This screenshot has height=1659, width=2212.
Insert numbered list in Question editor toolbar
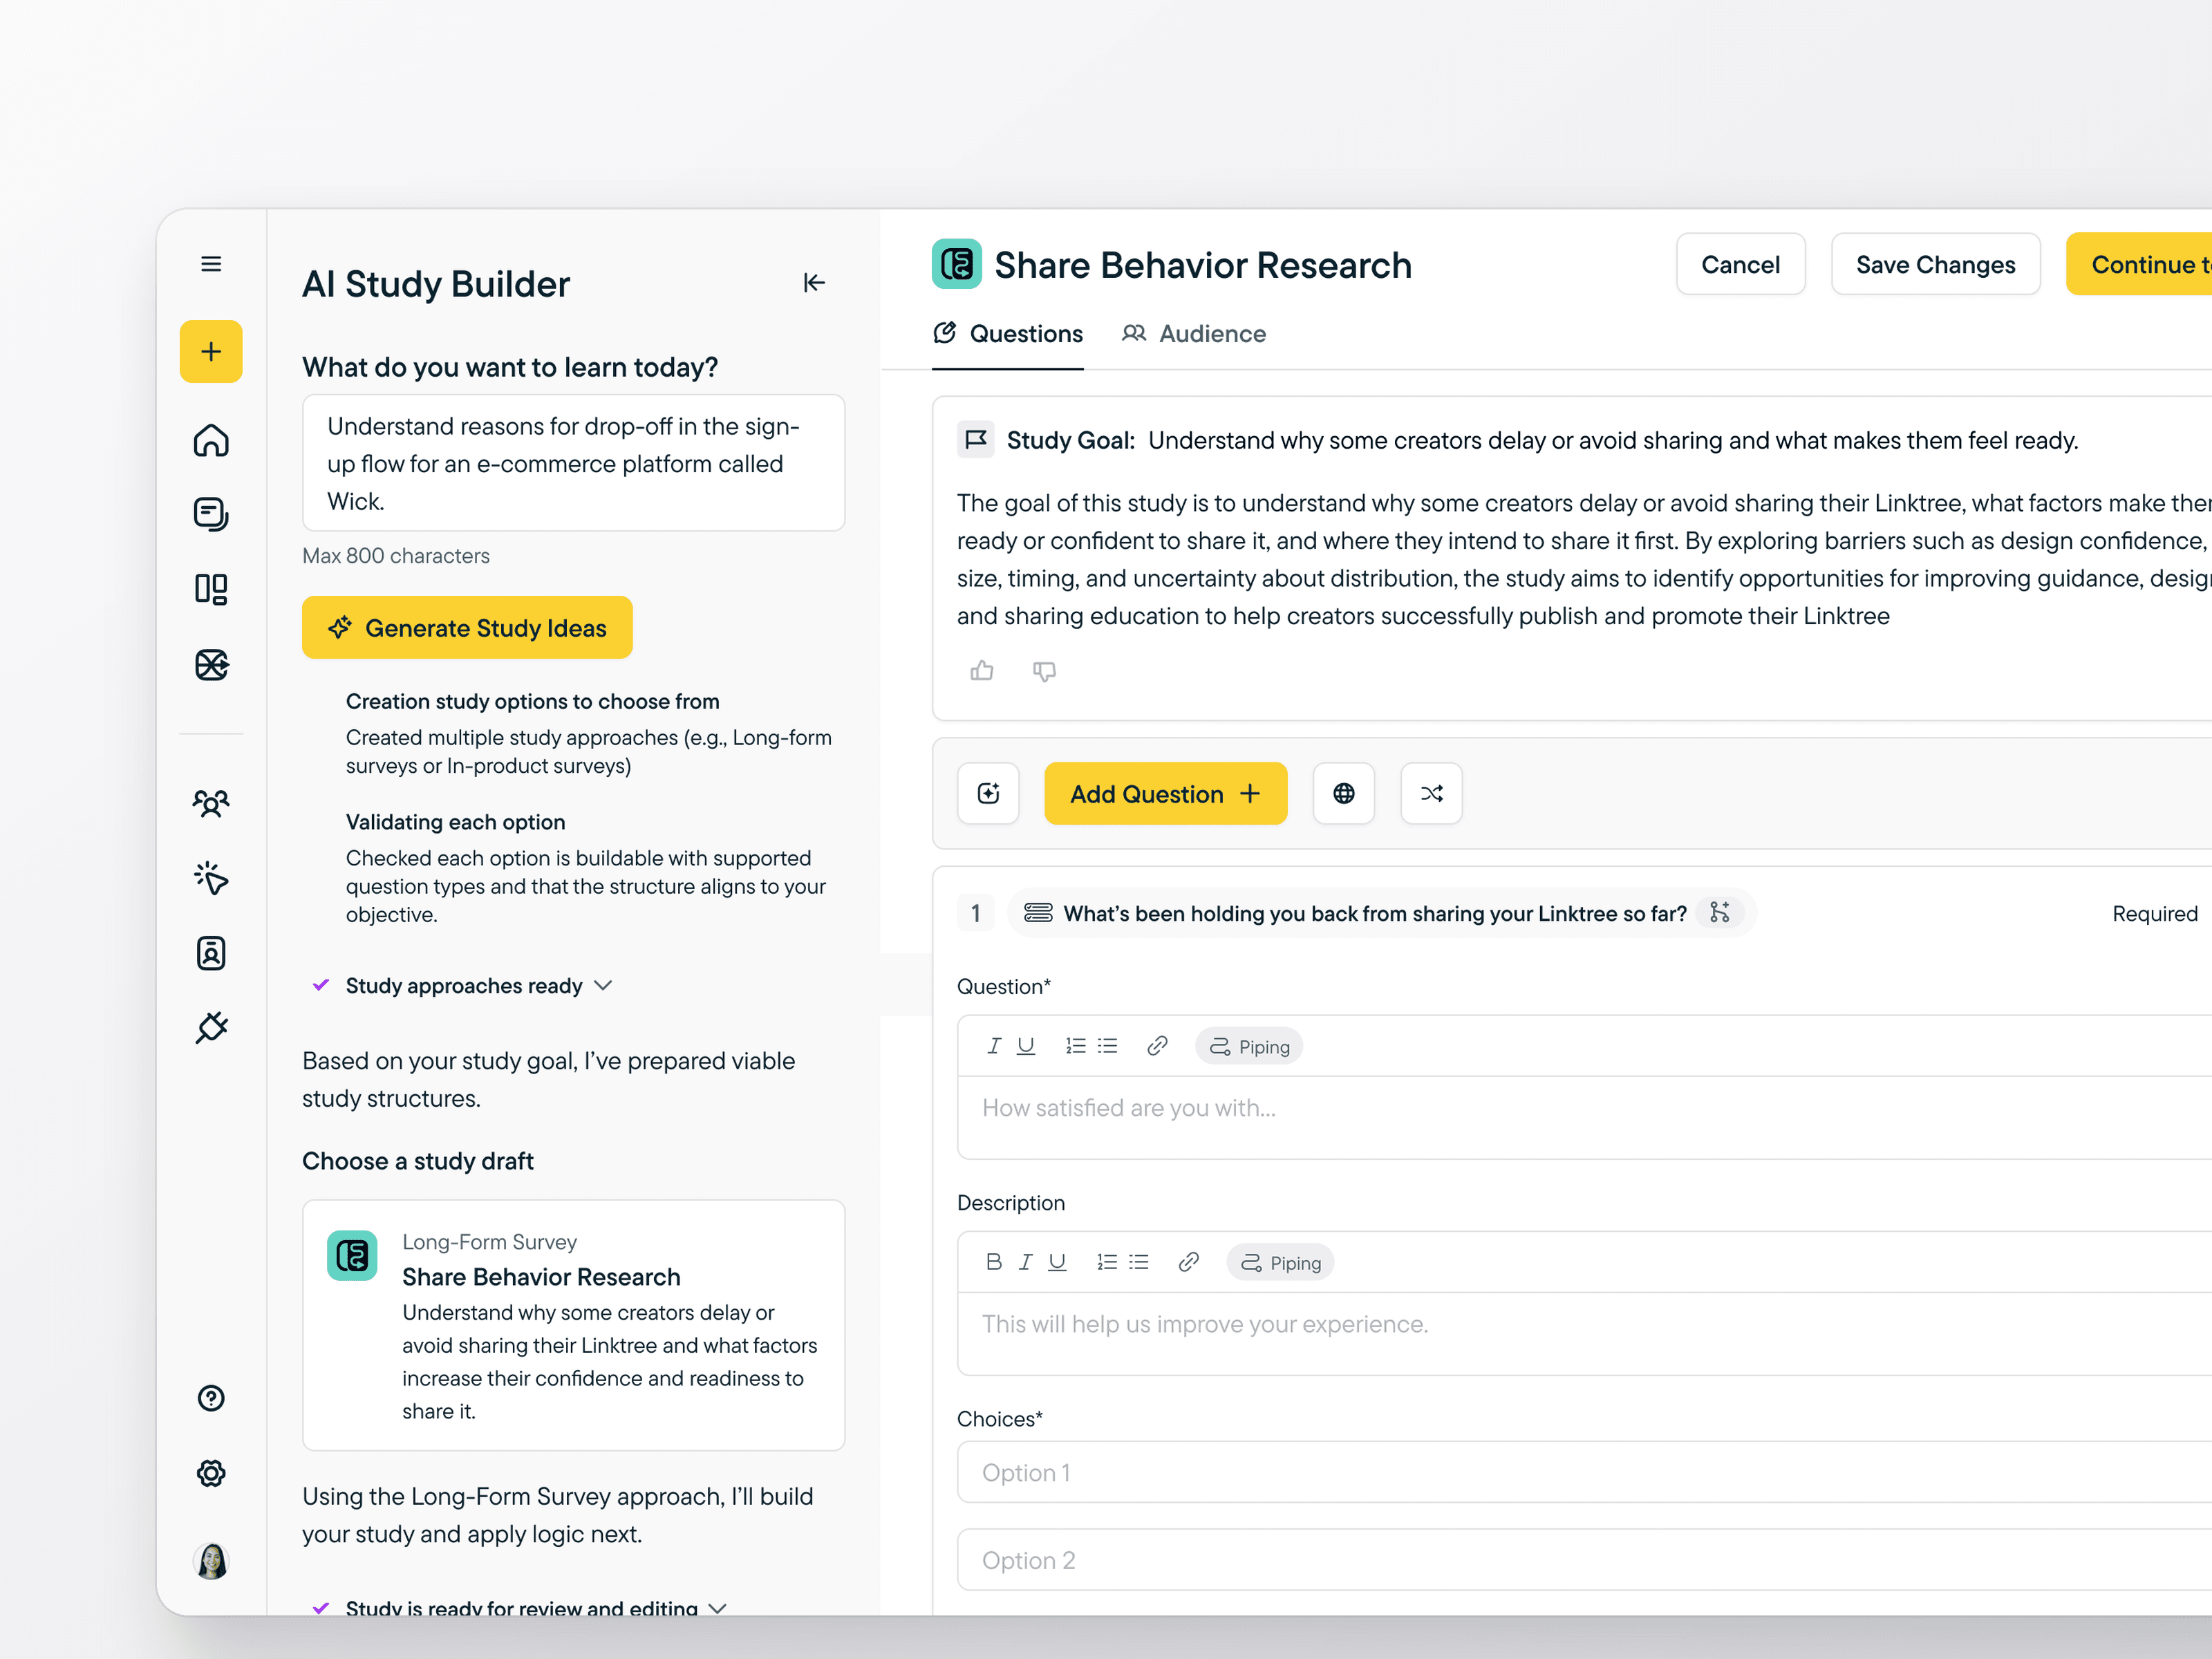(1076, 1046)
